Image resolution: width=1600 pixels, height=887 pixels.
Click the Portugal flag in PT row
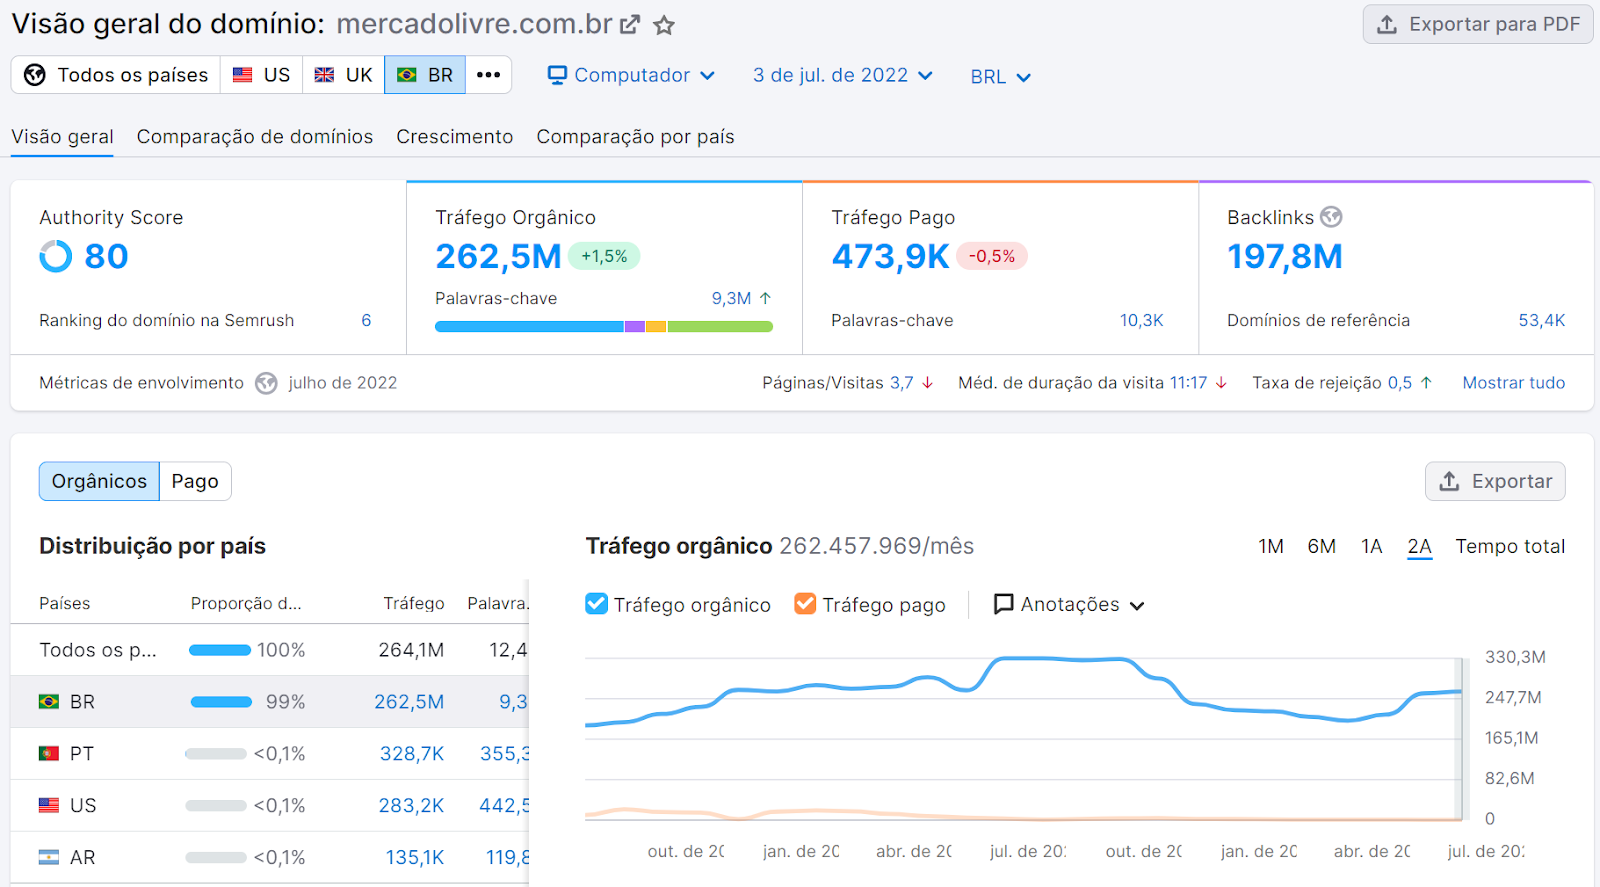click(x=49, y=754)
